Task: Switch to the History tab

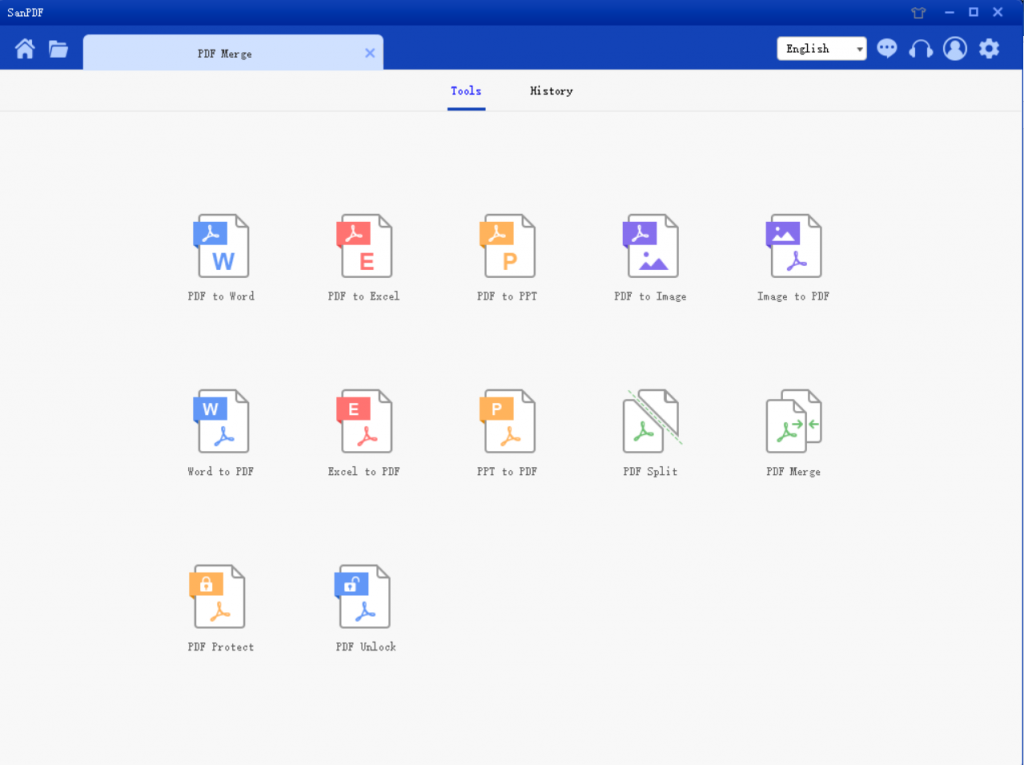Action: click(x=551, y=91)
